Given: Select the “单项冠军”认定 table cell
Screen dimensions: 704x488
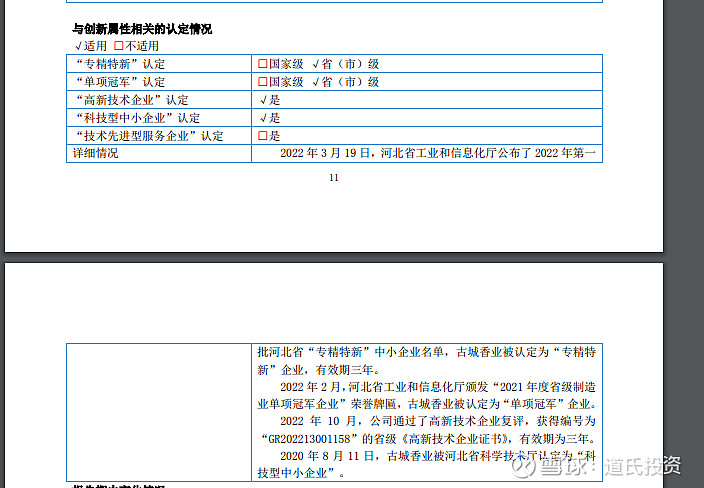Looking at the screenshot, I should click(x=159, y=82).
